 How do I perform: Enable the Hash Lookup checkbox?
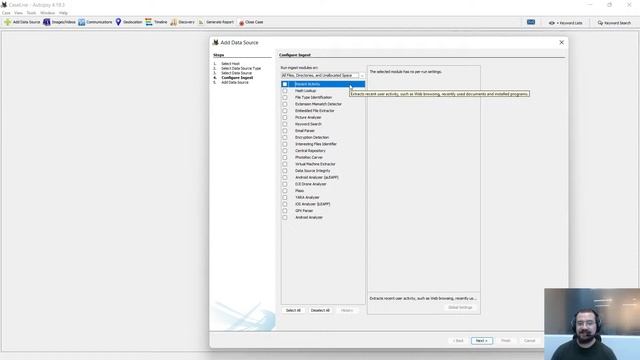pos(285,91)
